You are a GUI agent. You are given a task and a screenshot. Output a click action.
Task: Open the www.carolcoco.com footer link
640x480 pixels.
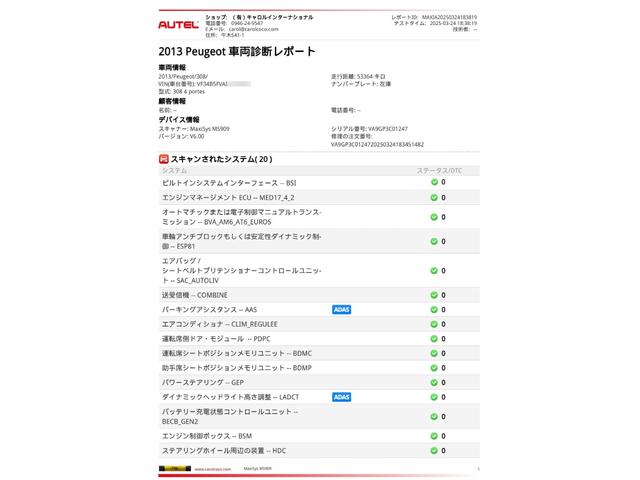point(213,469)
